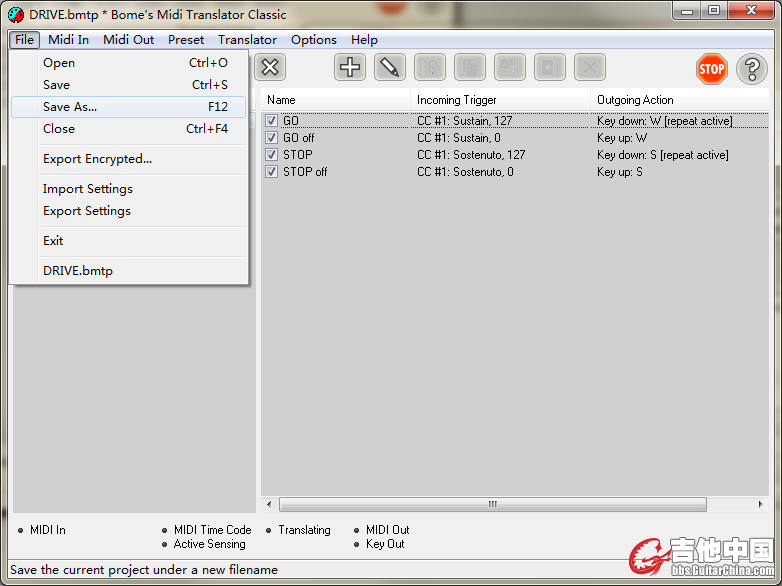Click the edit translator pencil icon
The image size is (782, 586).
390,68
